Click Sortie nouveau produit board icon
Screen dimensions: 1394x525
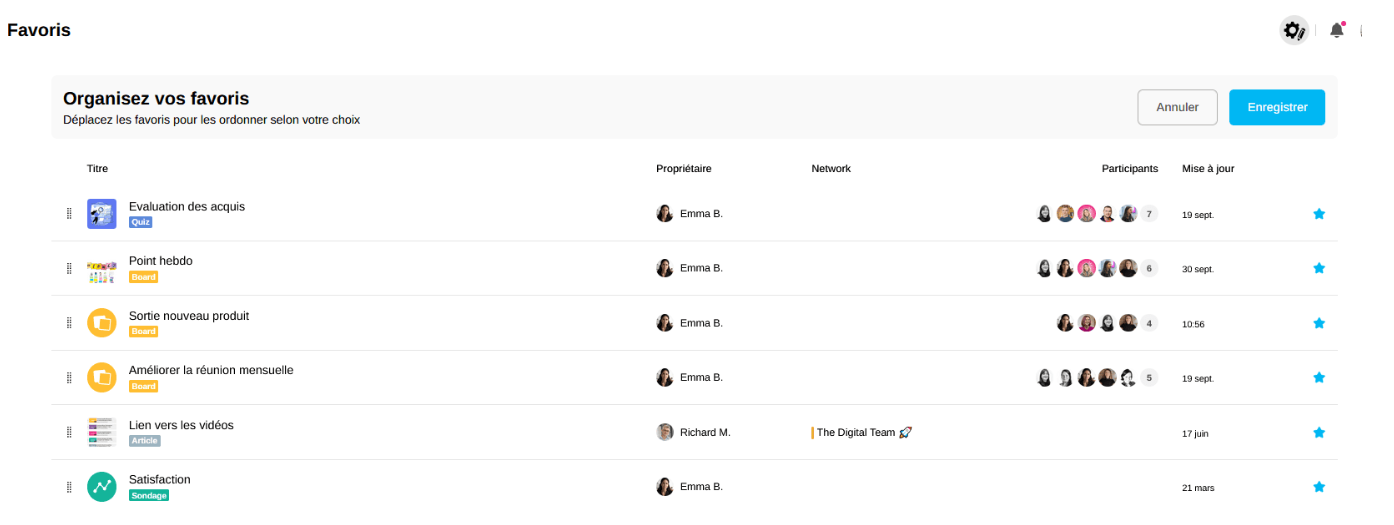[x=102, y=323]
